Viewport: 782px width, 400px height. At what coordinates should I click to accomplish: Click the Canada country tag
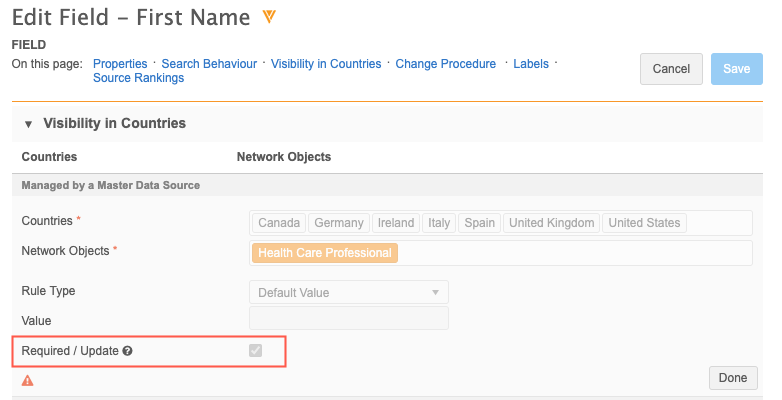point(278,223)
